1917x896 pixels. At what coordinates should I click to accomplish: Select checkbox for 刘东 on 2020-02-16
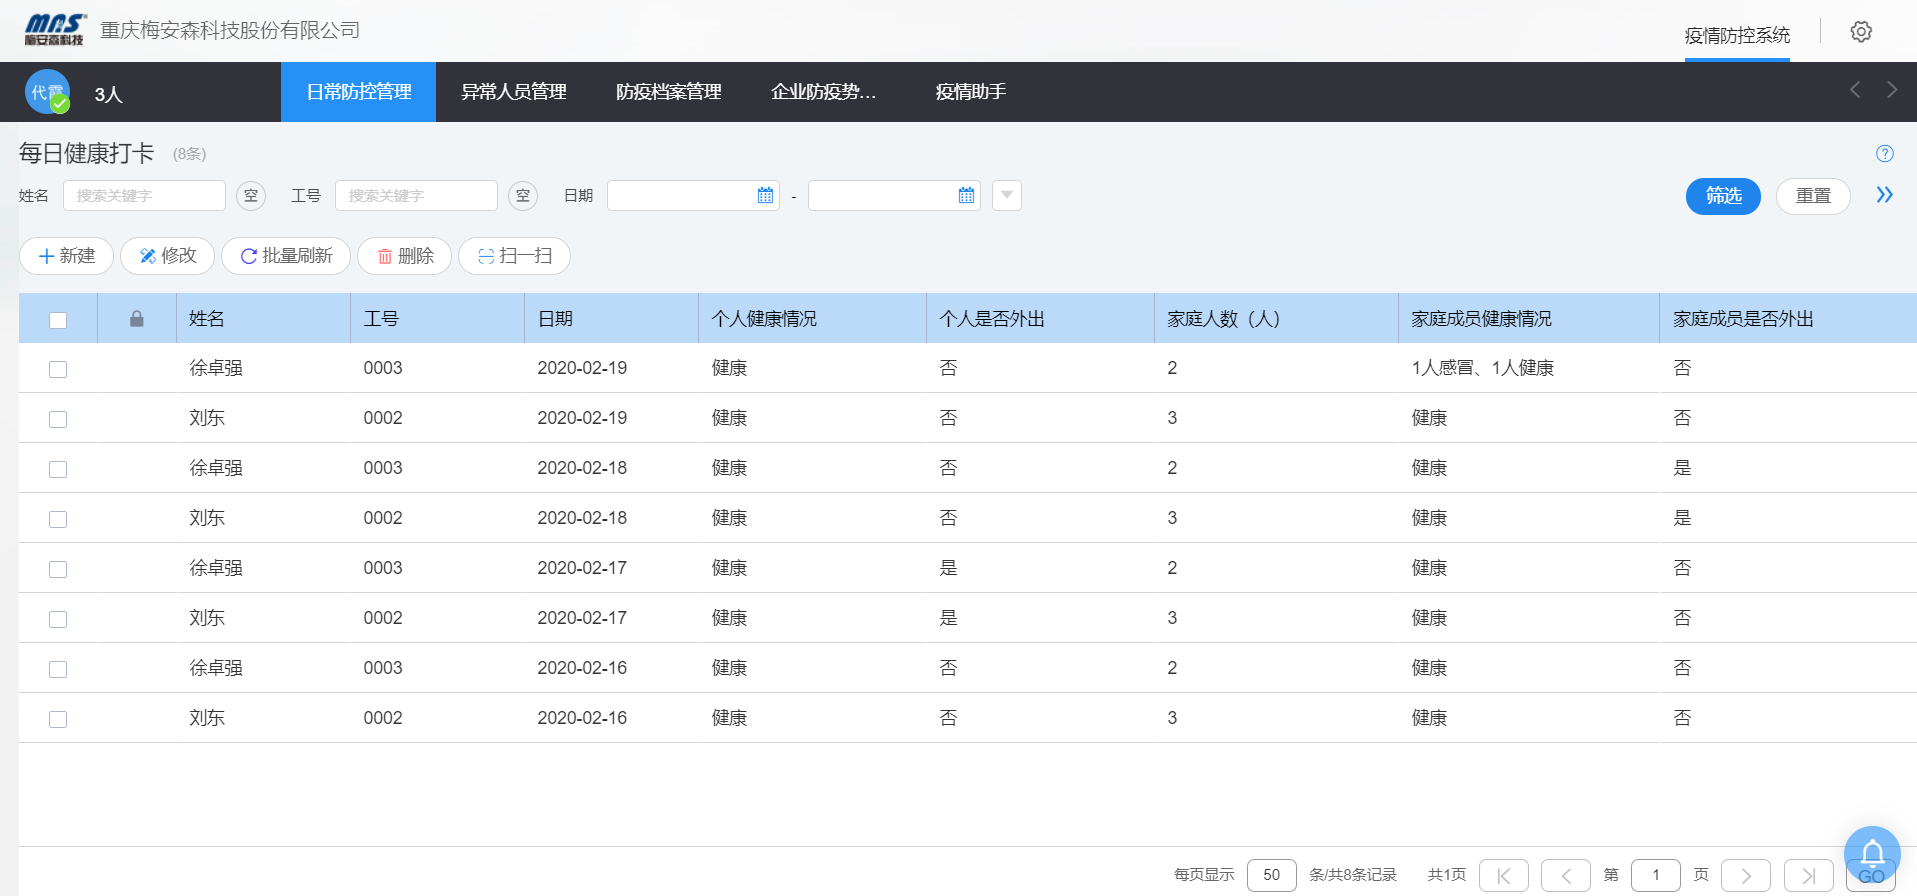[58, 719]
